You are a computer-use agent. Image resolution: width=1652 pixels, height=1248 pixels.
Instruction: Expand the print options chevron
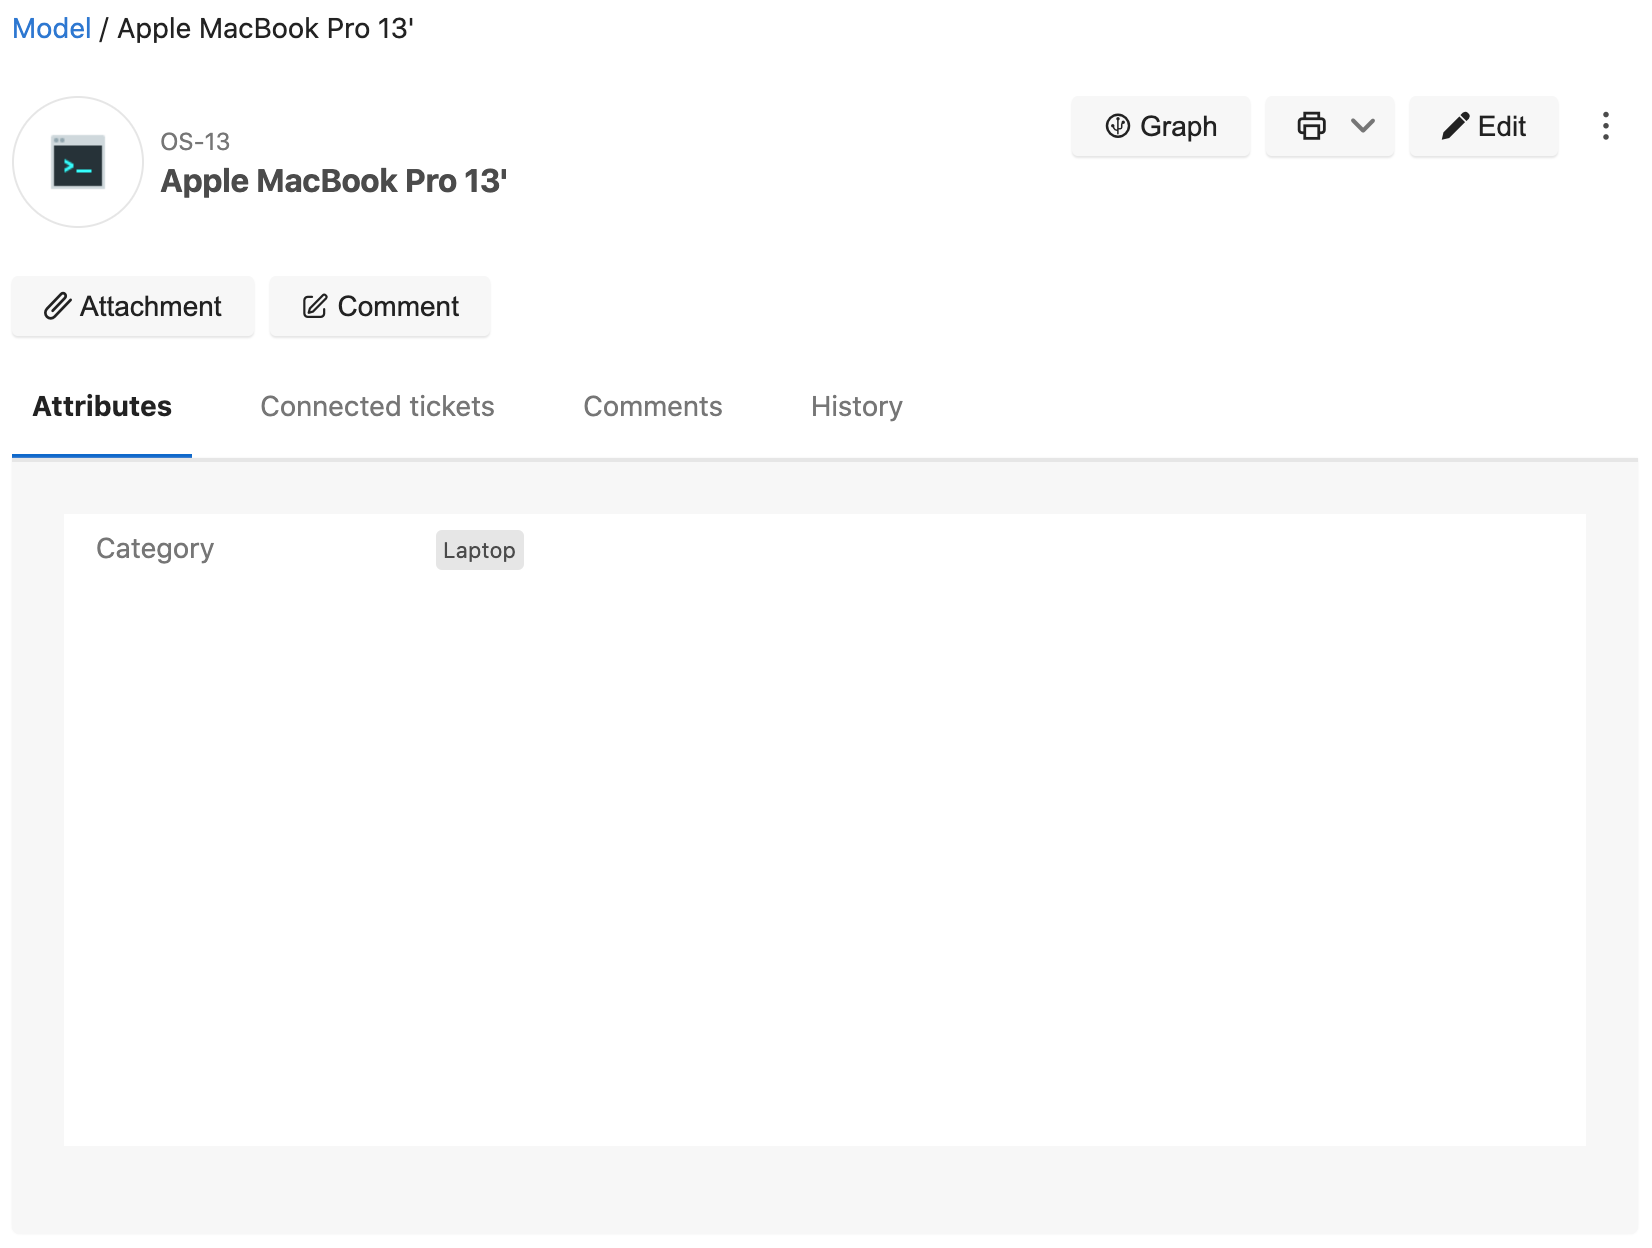pos(1362,126)
